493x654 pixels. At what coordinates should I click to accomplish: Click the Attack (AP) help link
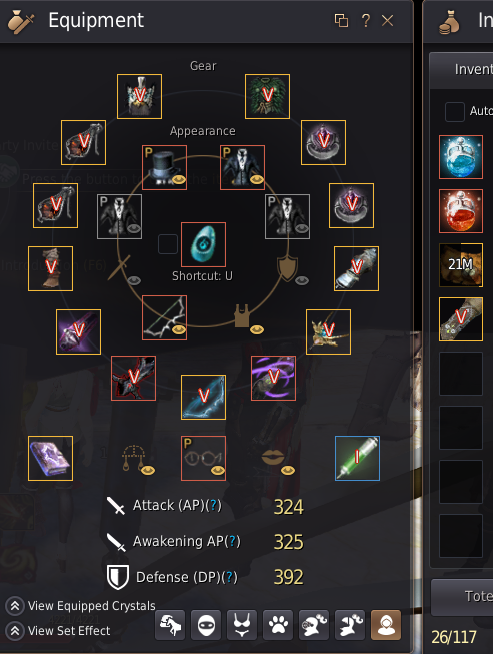[214, 505]
